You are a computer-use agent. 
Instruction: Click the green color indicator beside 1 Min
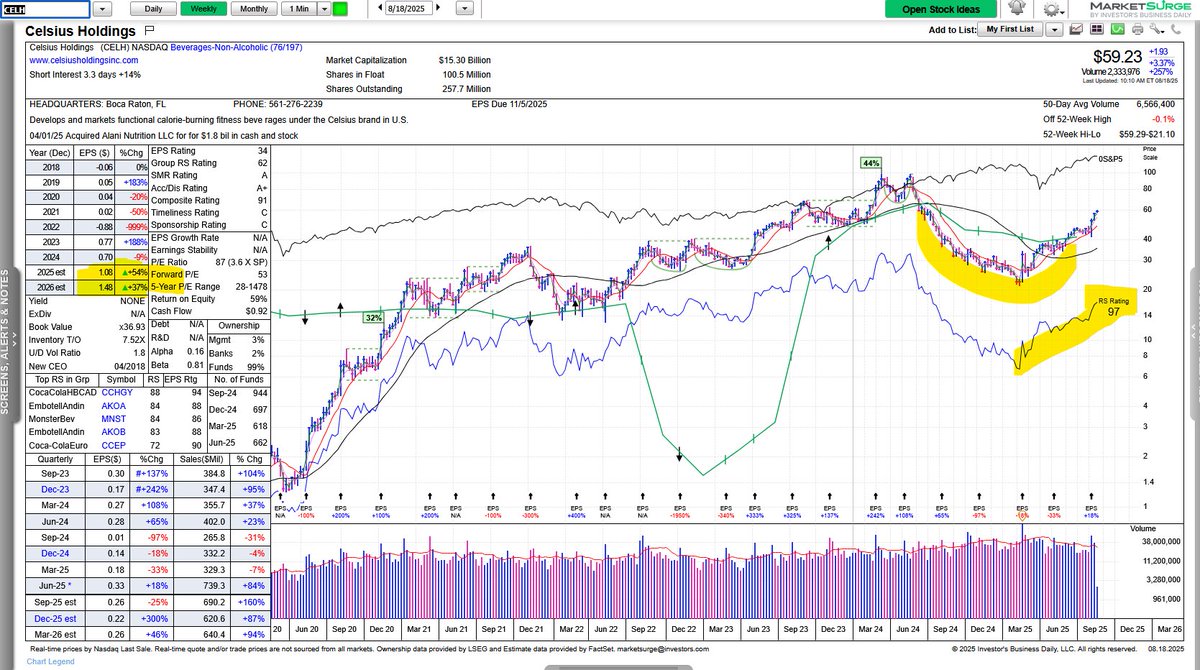(339, 8)
